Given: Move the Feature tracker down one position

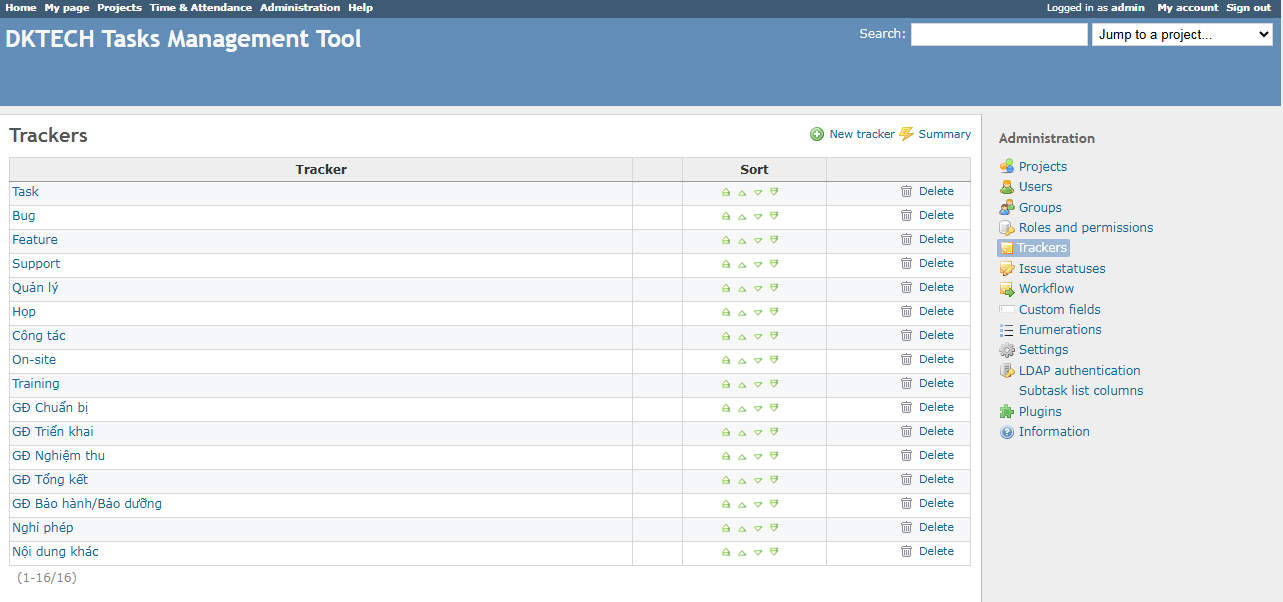Looking at the screenshot, I should 758,240.
